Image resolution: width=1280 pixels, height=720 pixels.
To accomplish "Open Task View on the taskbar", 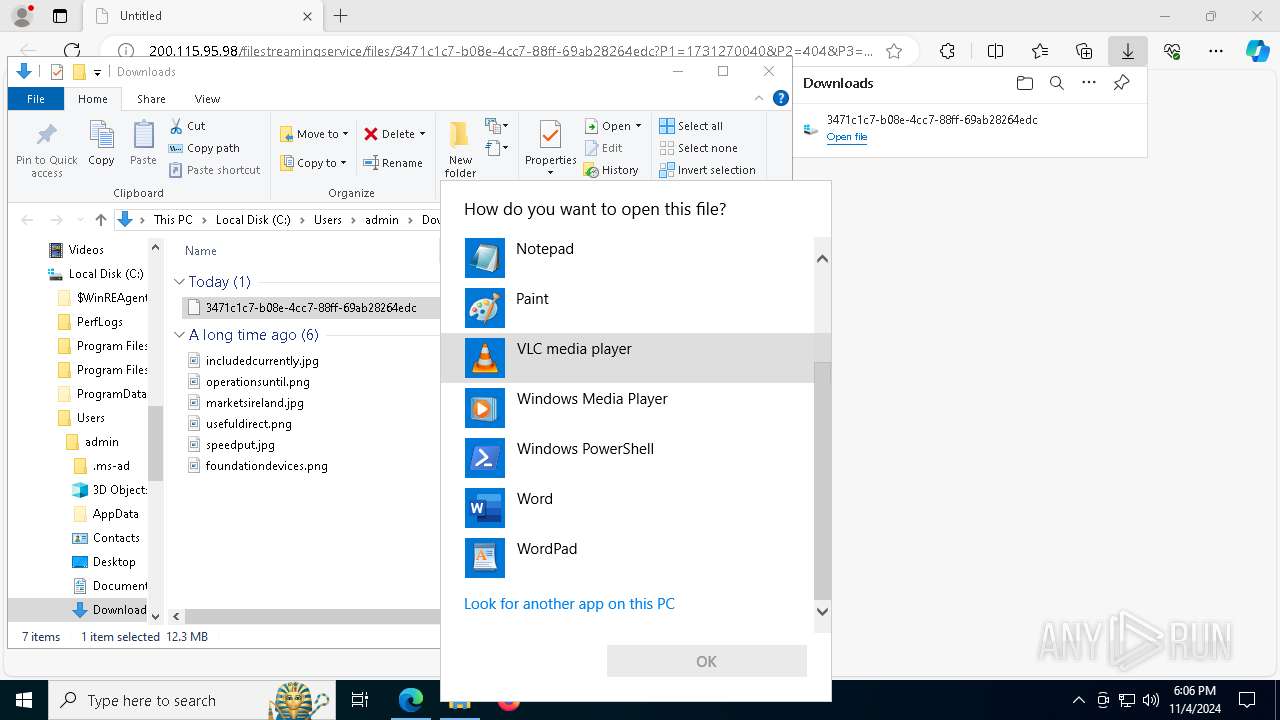I will [360, 700].
